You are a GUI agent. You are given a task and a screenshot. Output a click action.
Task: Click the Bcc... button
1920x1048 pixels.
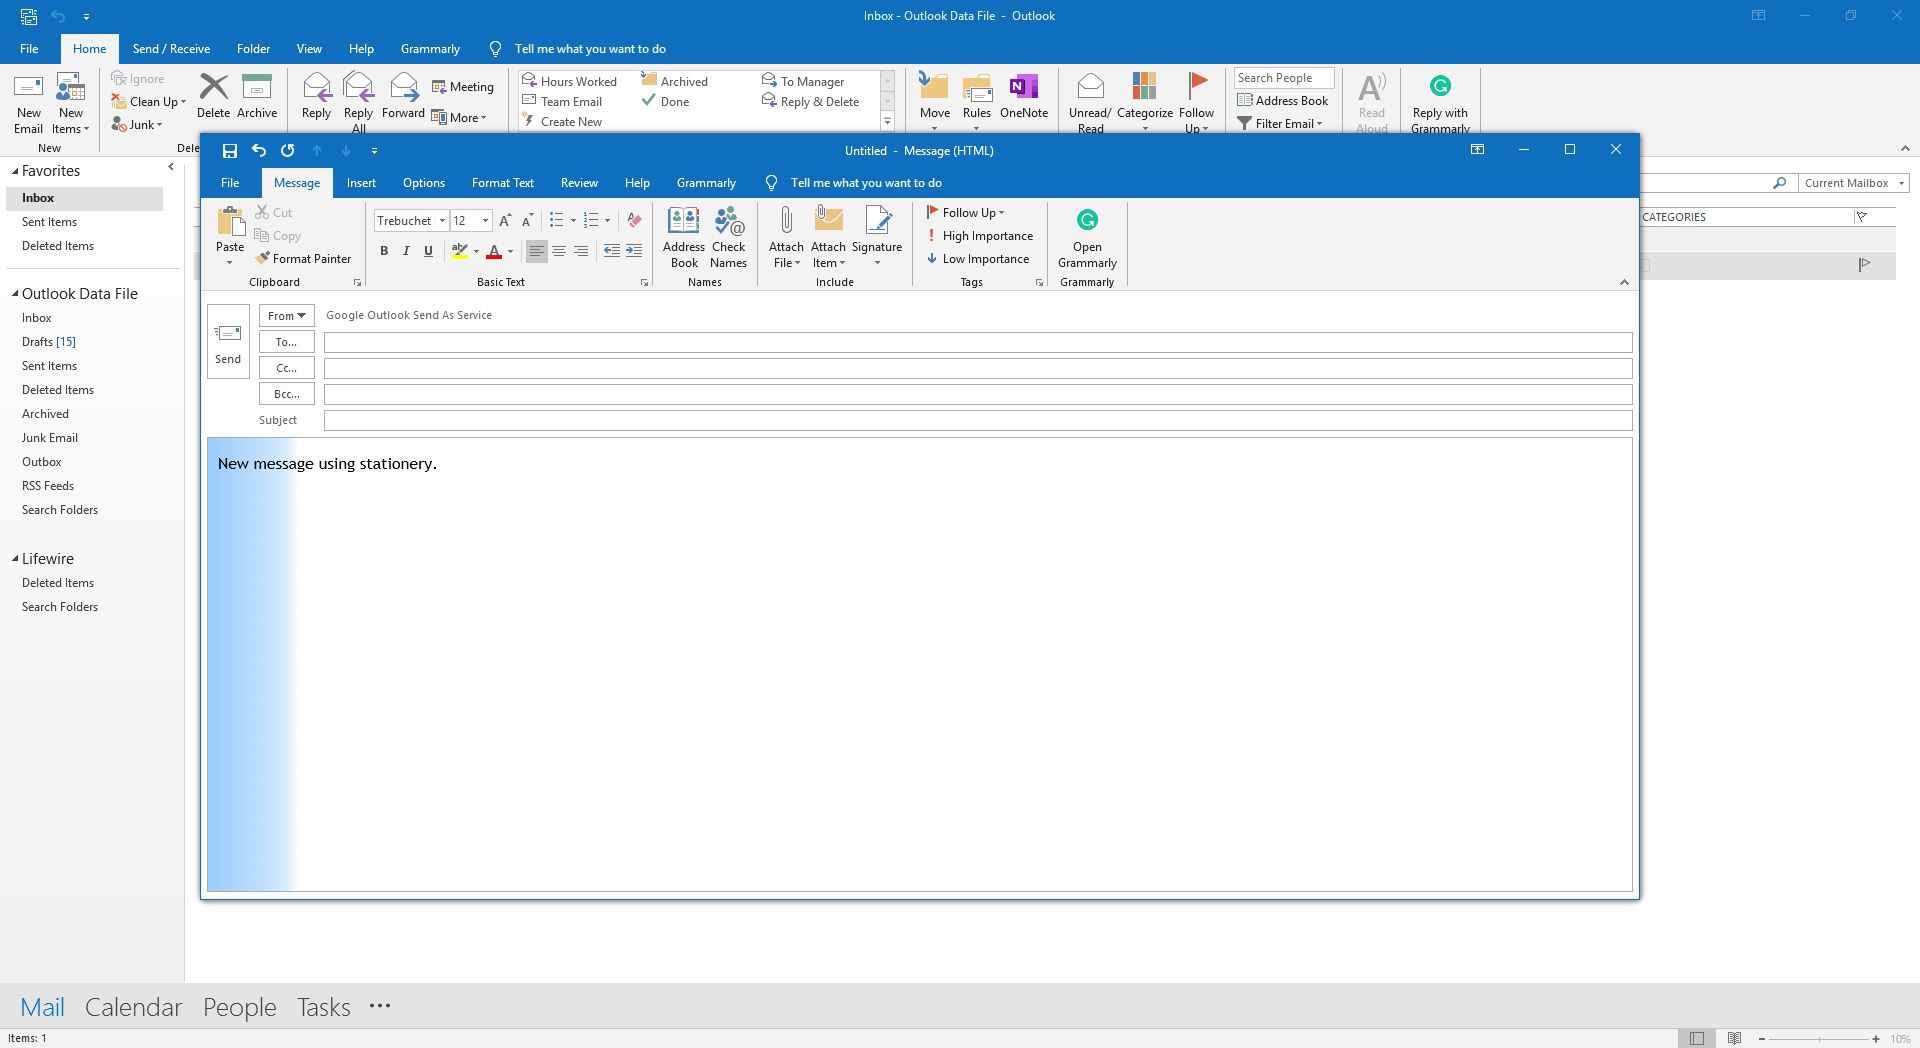(x=287, y=394)
